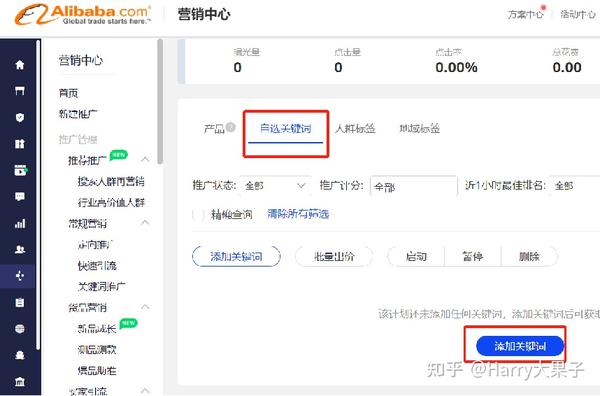
Task: Click the 删除 button
Action: [x=529, y=256]
